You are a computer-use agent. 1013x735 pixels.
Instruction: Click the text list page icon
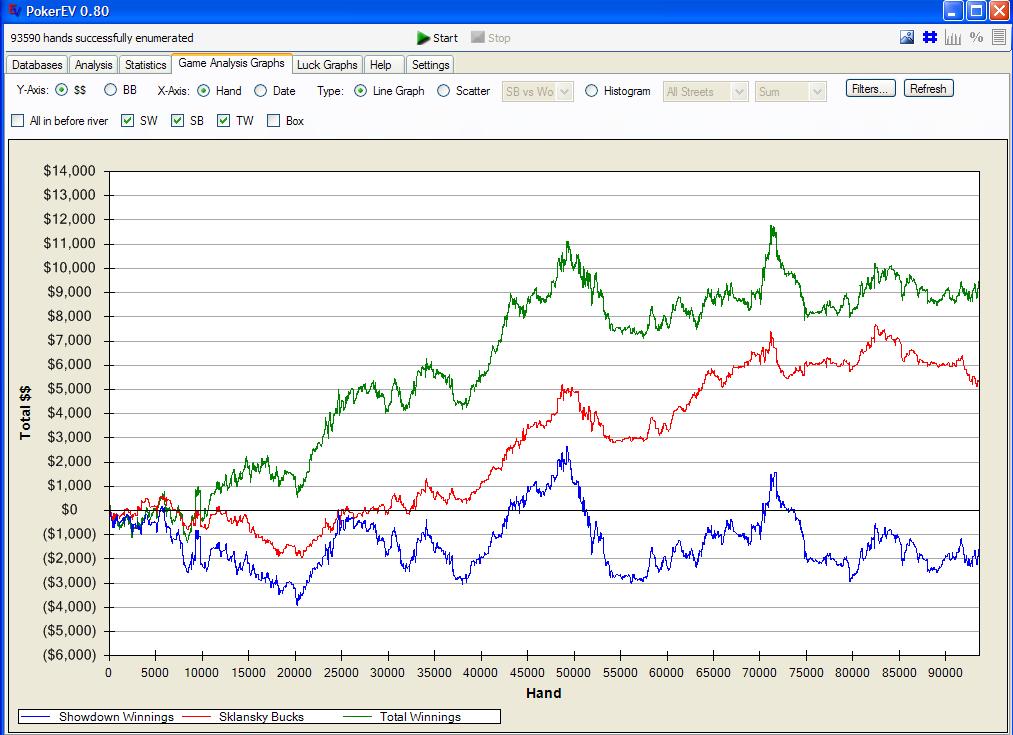(x=998, y=38)
